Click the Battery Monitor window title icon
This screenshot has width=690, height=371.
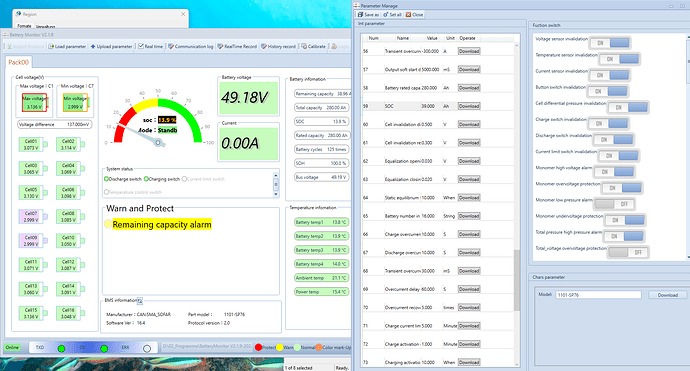[5, 34]
